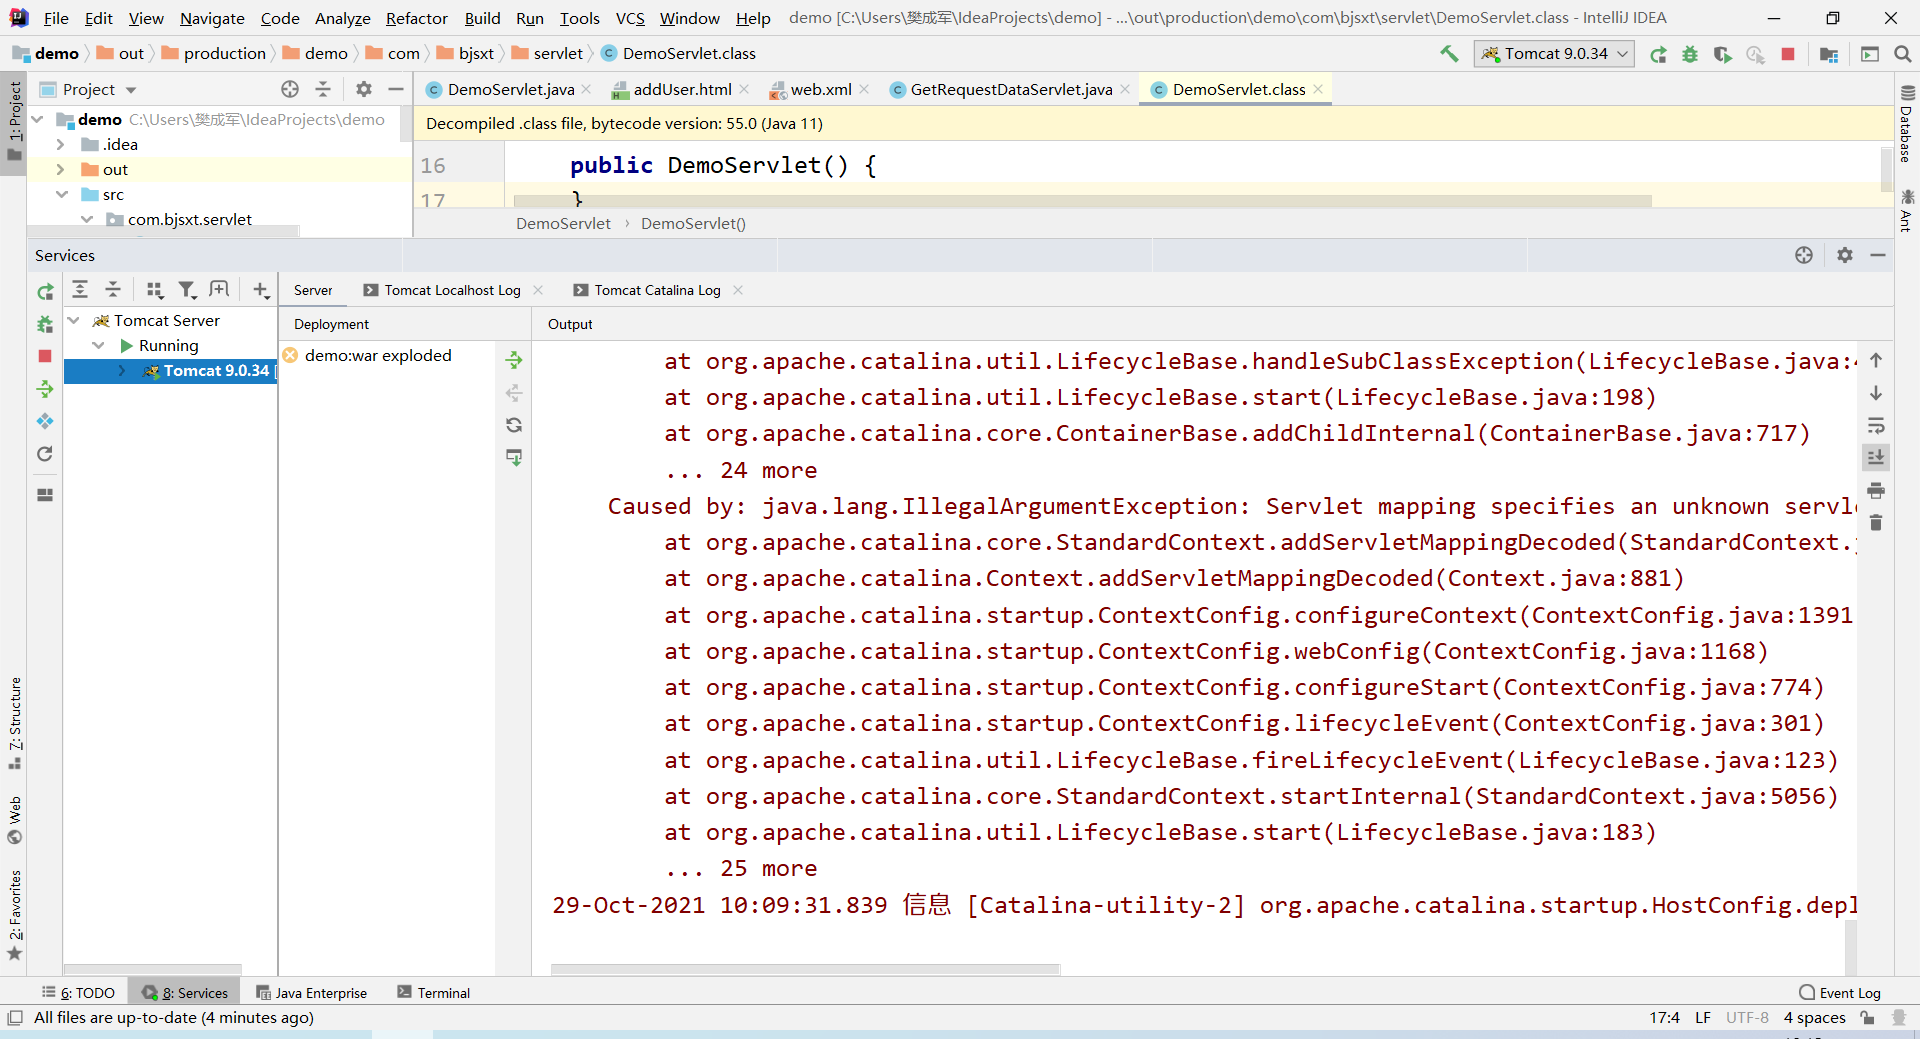Open the Tomcat Catalina Log tab

point(657,290)
